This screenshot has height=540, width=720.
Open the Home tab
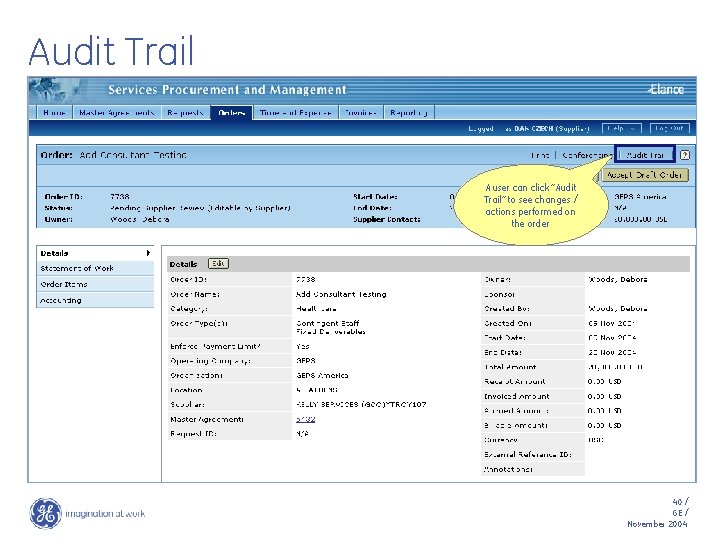tap(54, 112)
